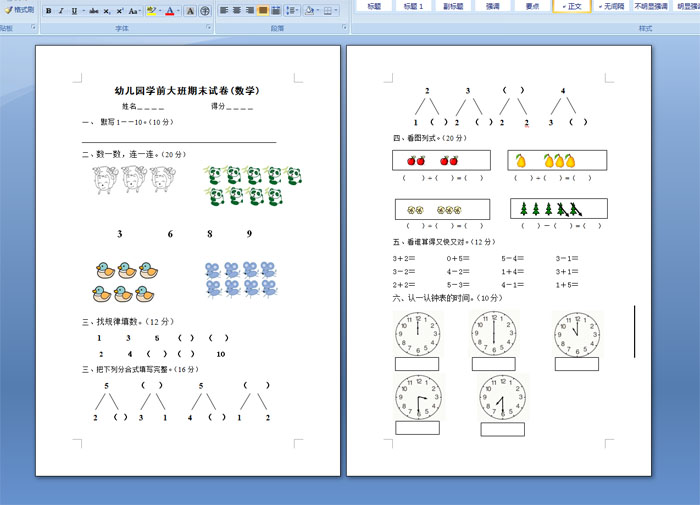700x505 pixels.
Task: Toggle italic formatting
Action: (x=61, y=11)
